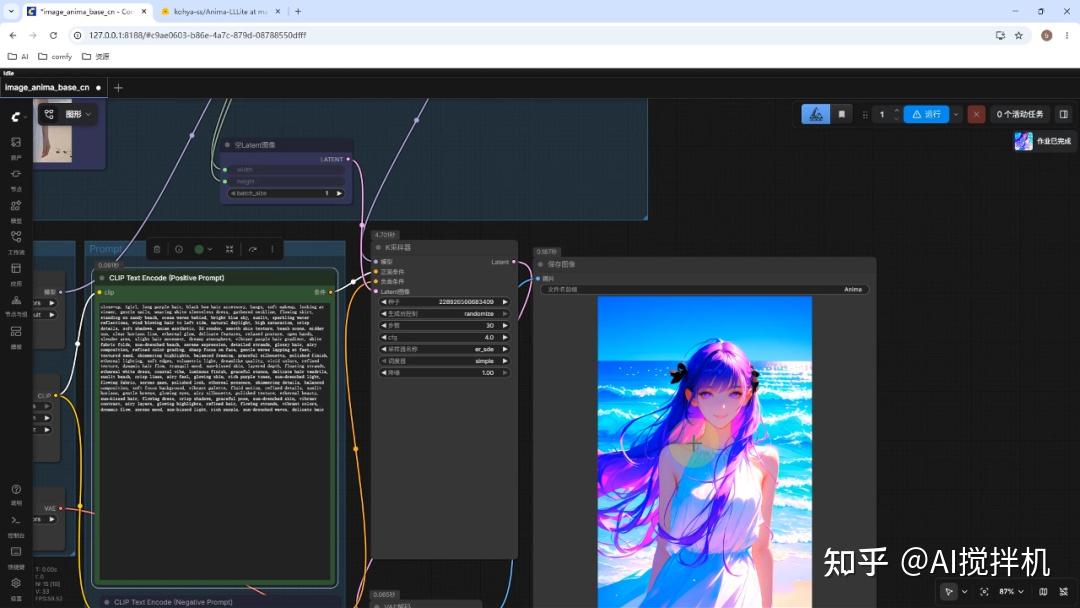The width and height of the screenshot is (1080, 608).
Task: Open the comfy bookmarks folder
Action: [55, 56]
